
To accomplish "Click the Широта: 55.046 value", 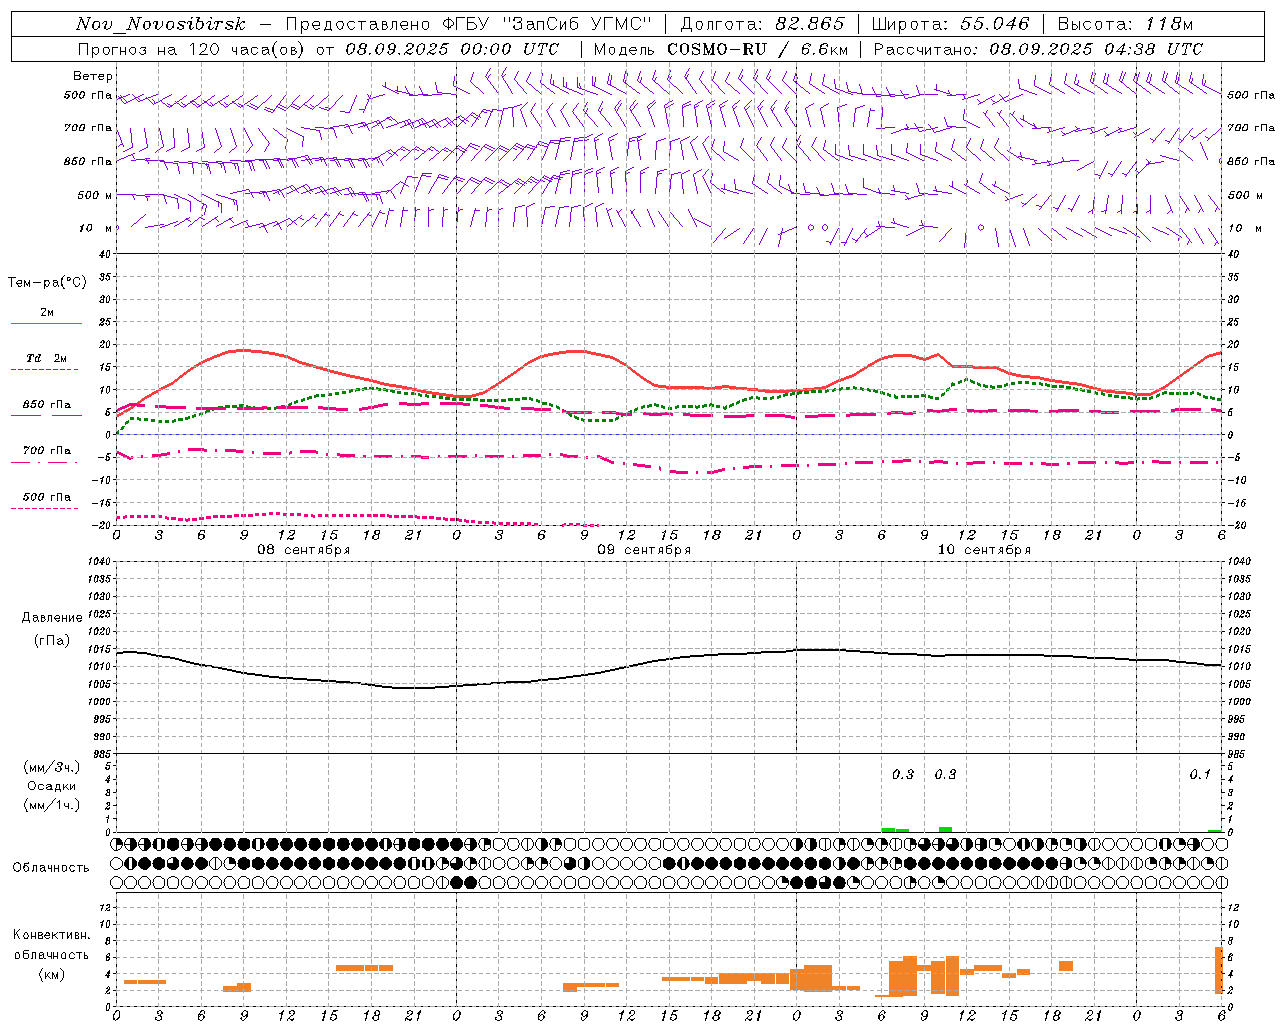I will [951, 25].
